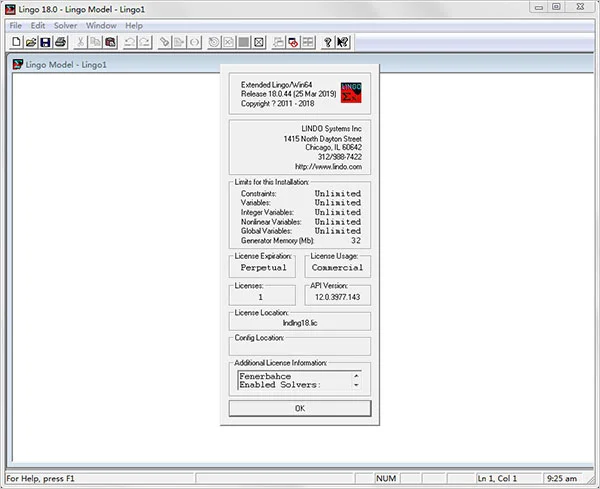This screenshot has height=489, width=600.
Task: Click the New document icon
Action: (x=16, y=42)
